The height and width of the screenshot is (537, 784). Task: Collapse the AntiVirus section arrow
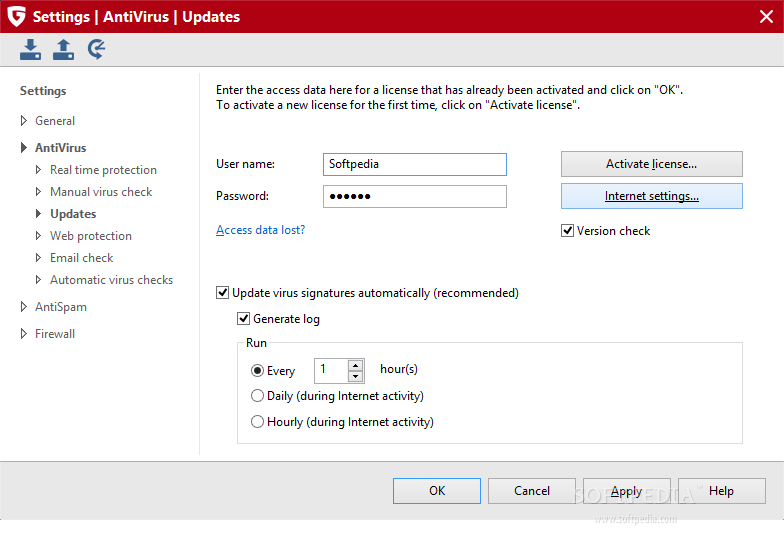[24, 148]
